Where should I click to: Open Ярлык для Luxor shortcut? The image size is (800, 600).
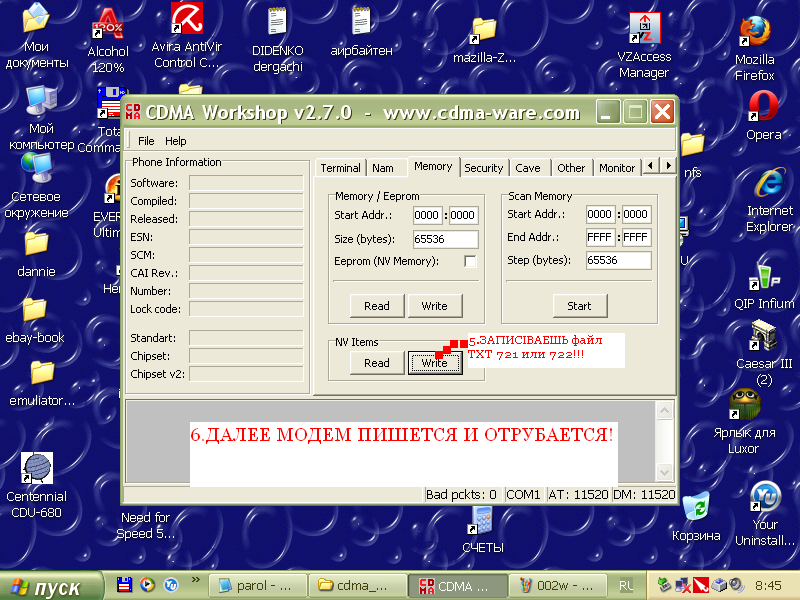[744, 422]
